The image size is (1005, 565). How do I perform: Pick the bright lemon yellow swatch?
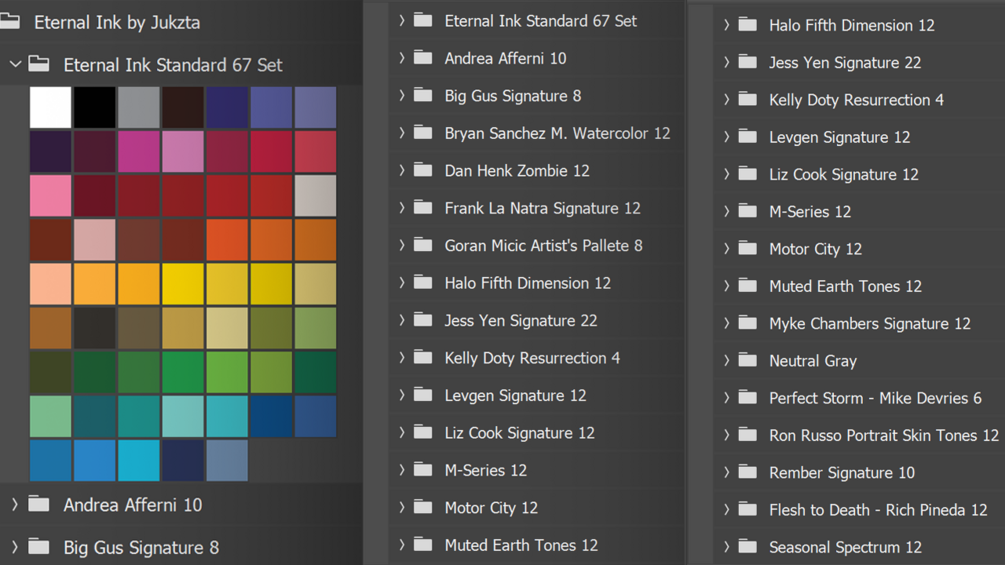(183, 284)
